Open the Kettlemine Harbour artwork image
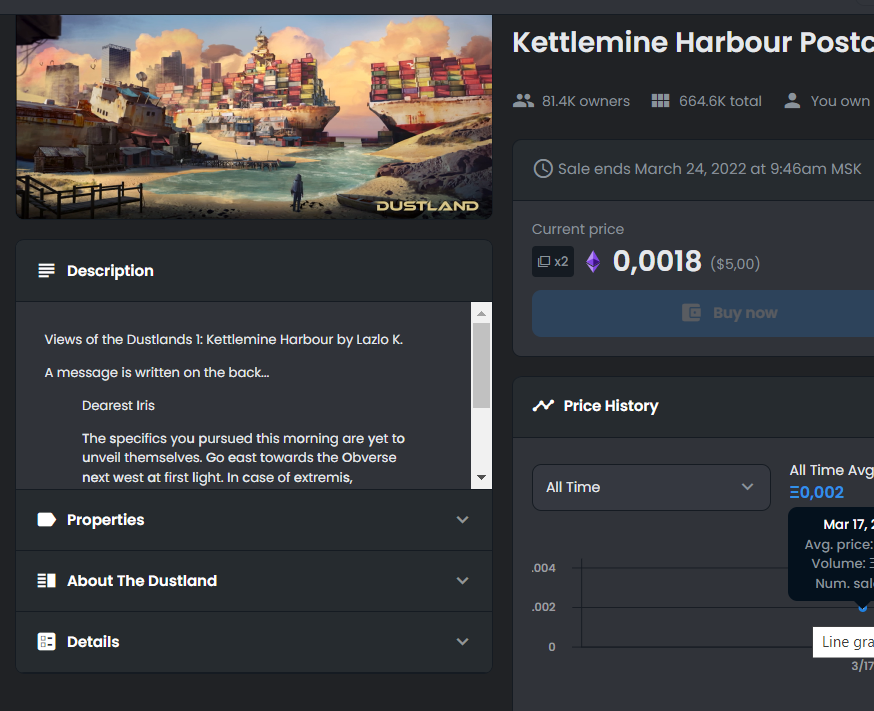 [254, 116]
